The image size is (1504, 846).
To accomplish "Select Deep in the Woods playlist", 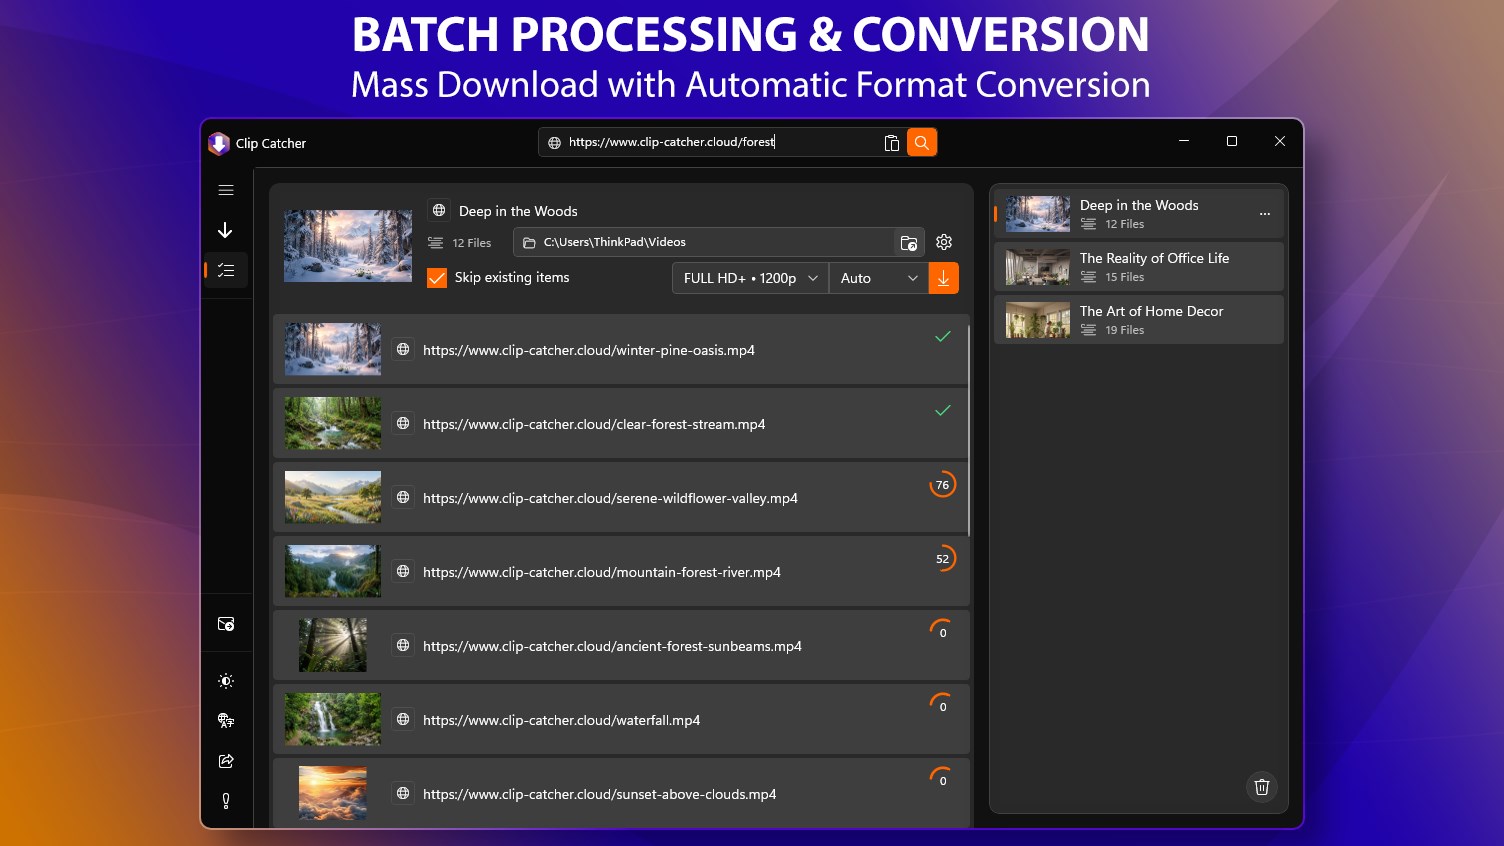I will (1139, 214).
